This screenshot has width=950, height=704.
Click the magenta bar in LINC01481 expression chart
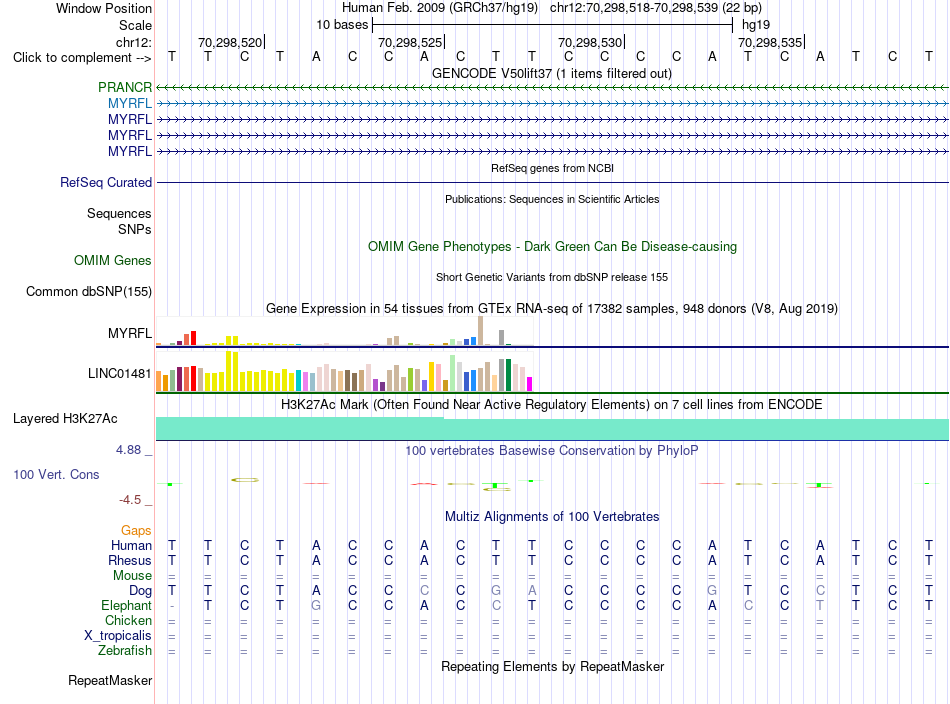coord(530,384)
